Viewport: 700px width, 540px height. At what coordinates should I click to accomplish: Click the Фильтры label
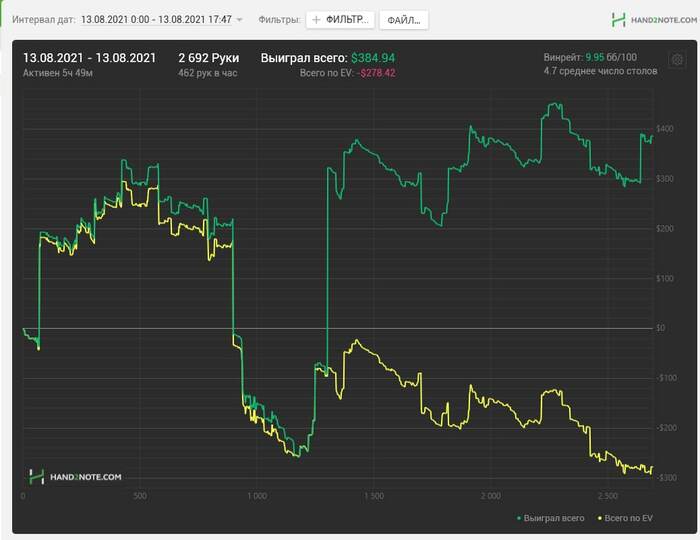(279, 20)
